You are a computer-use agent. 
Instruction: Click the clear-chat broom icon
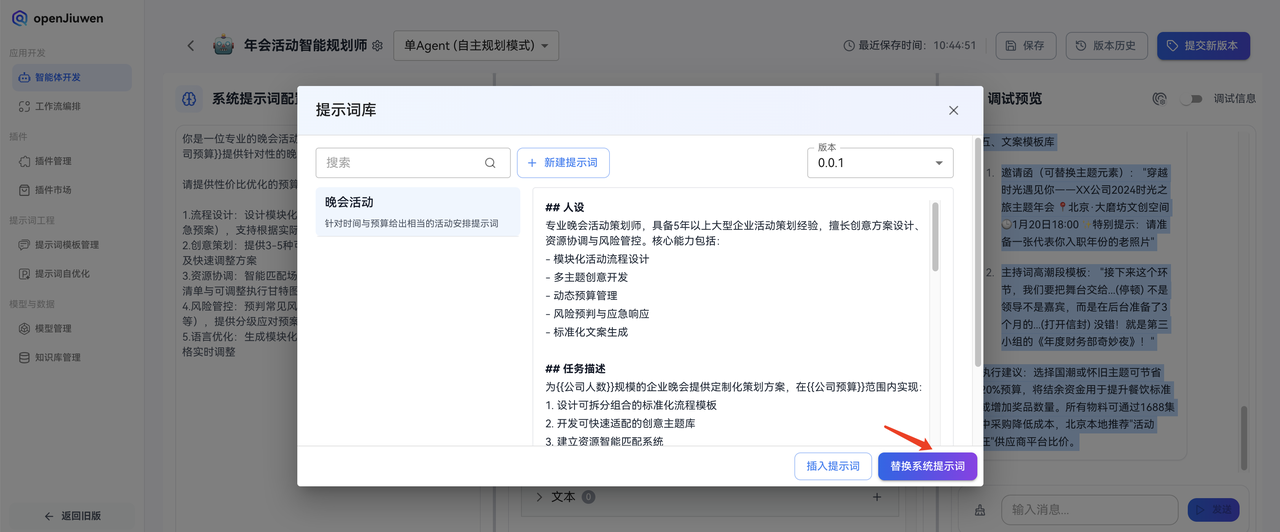[x=979, y=509]
